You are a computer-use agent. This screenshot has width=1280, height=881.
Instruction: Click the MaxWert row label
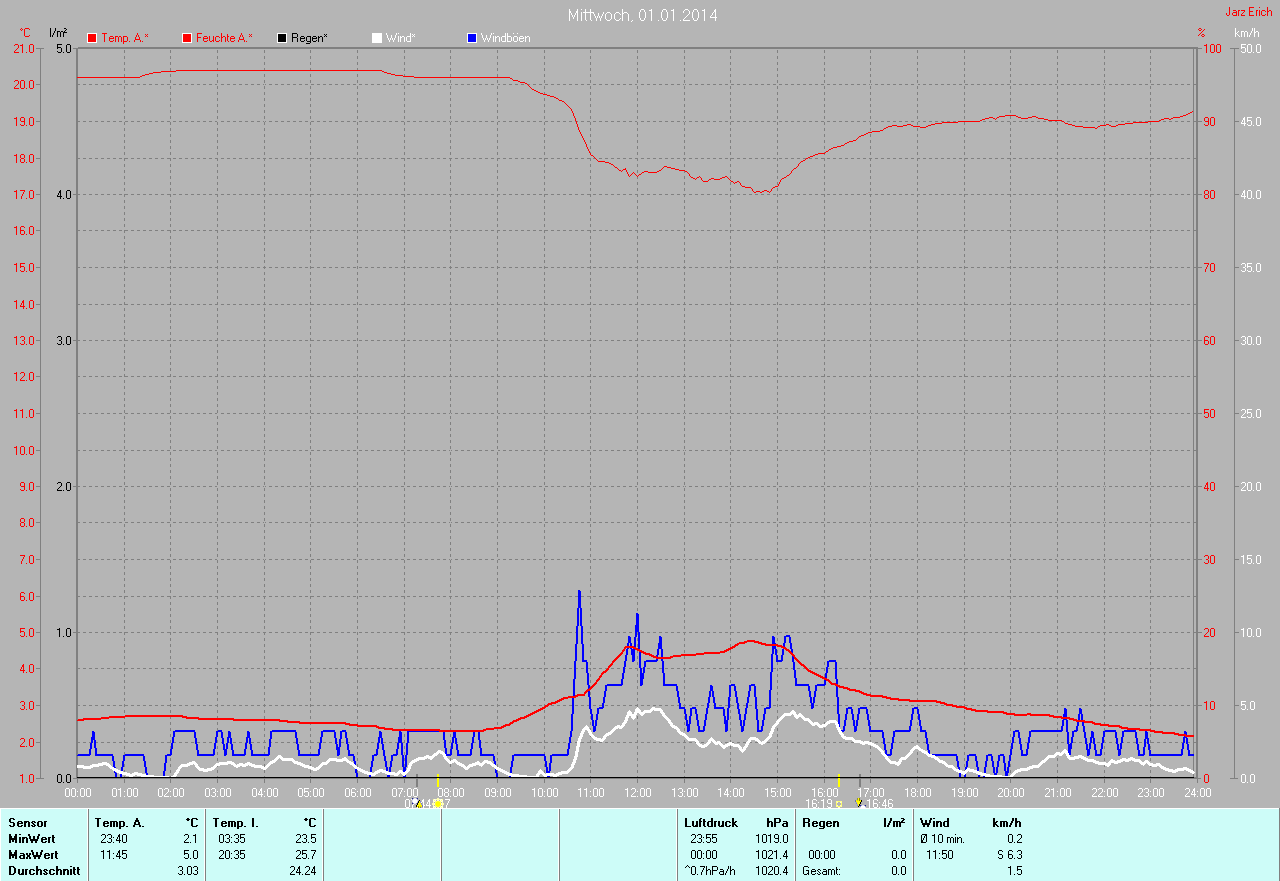[x=33, y=855]
